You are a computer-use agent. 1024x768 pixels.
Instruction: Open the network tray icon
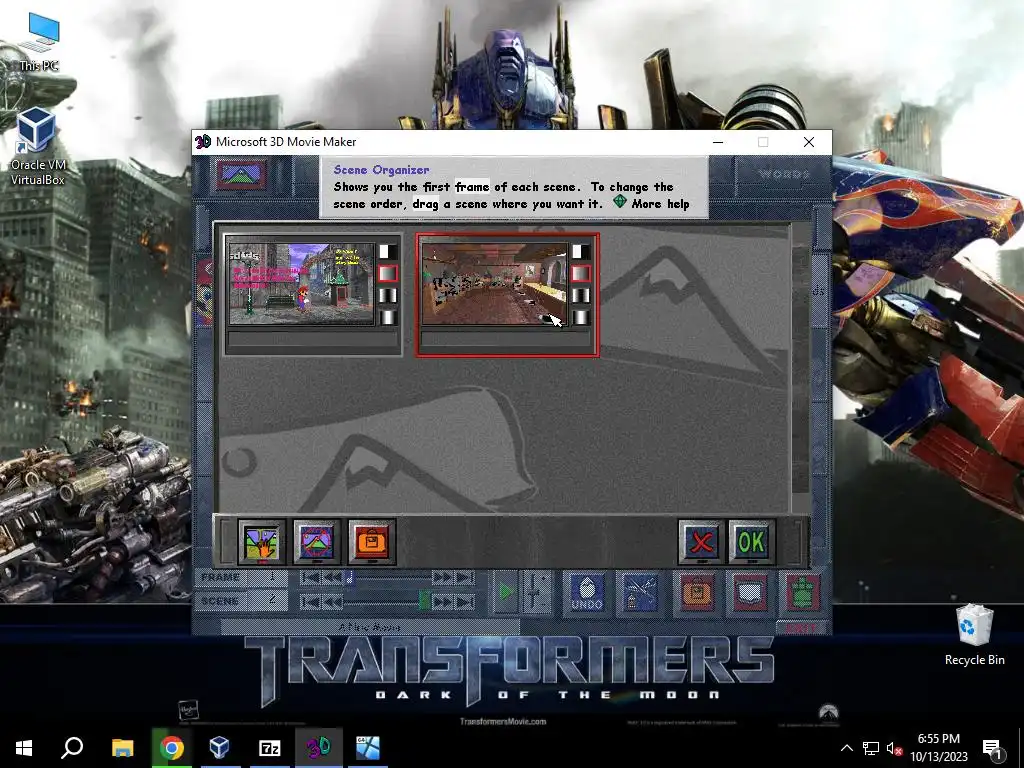(x=871, y=748)
